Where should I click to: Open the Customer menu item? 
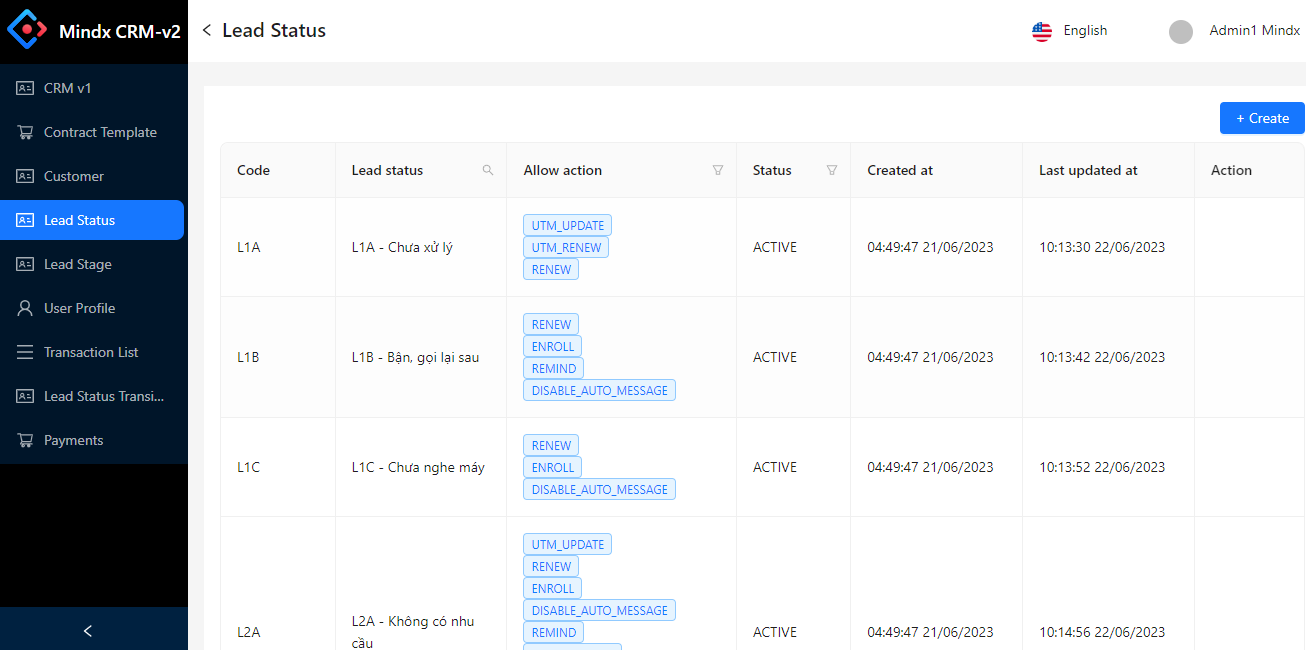(x=74, y=176)
